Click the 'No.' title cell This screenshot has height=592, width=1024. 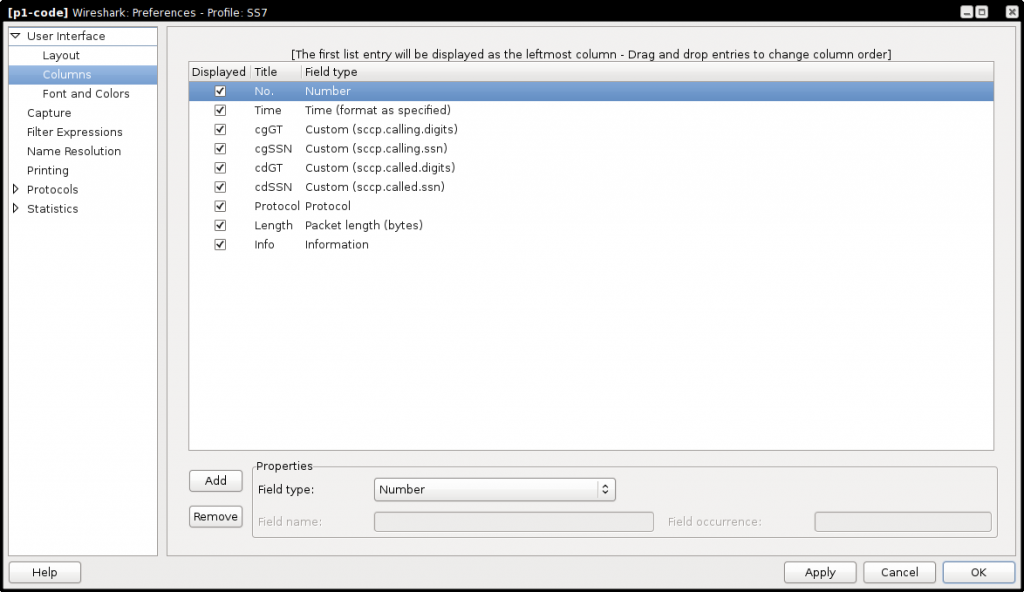coord(264,91)
